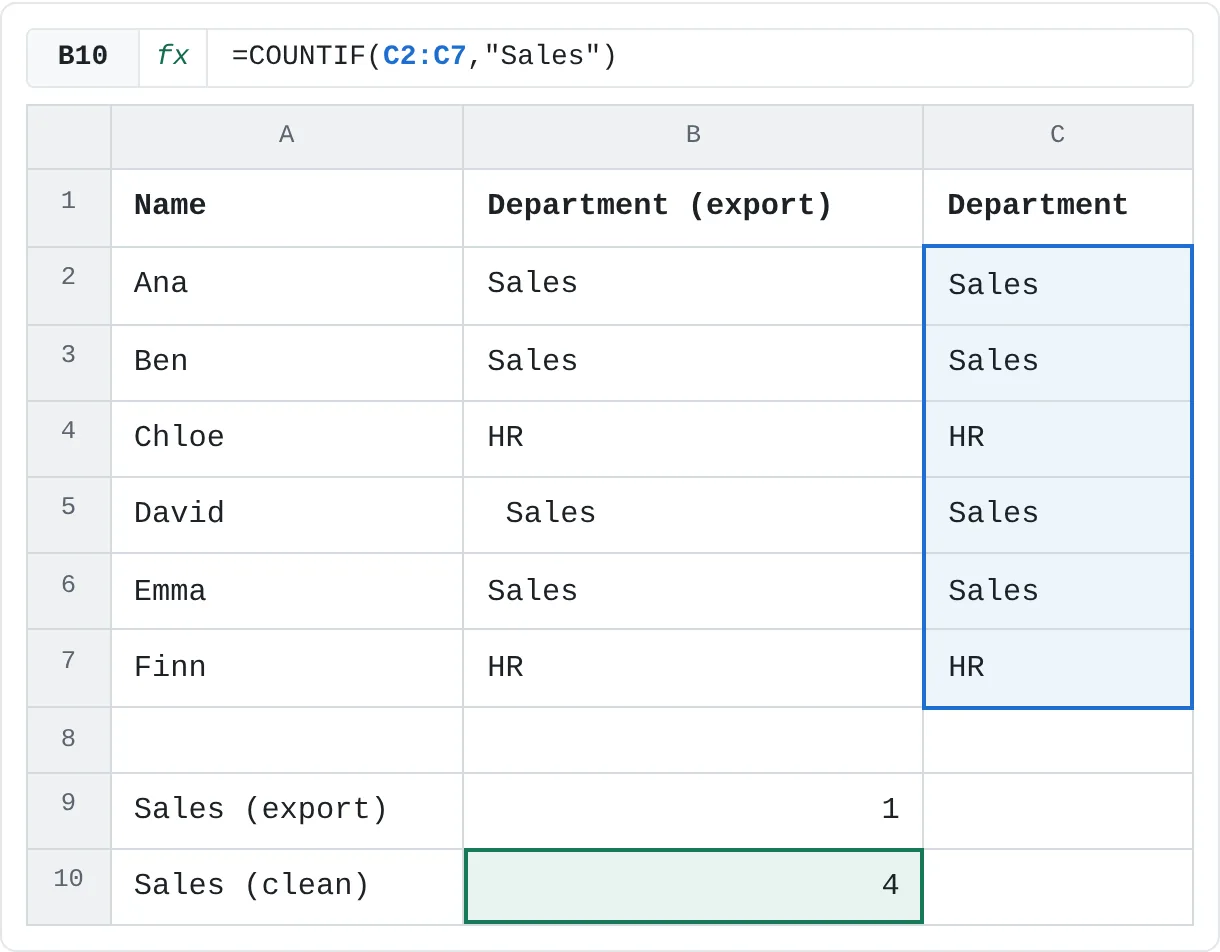The image size is (1220, 952).
Task: Click Emma's Sales cell in column B
Action: coord(693,590)
